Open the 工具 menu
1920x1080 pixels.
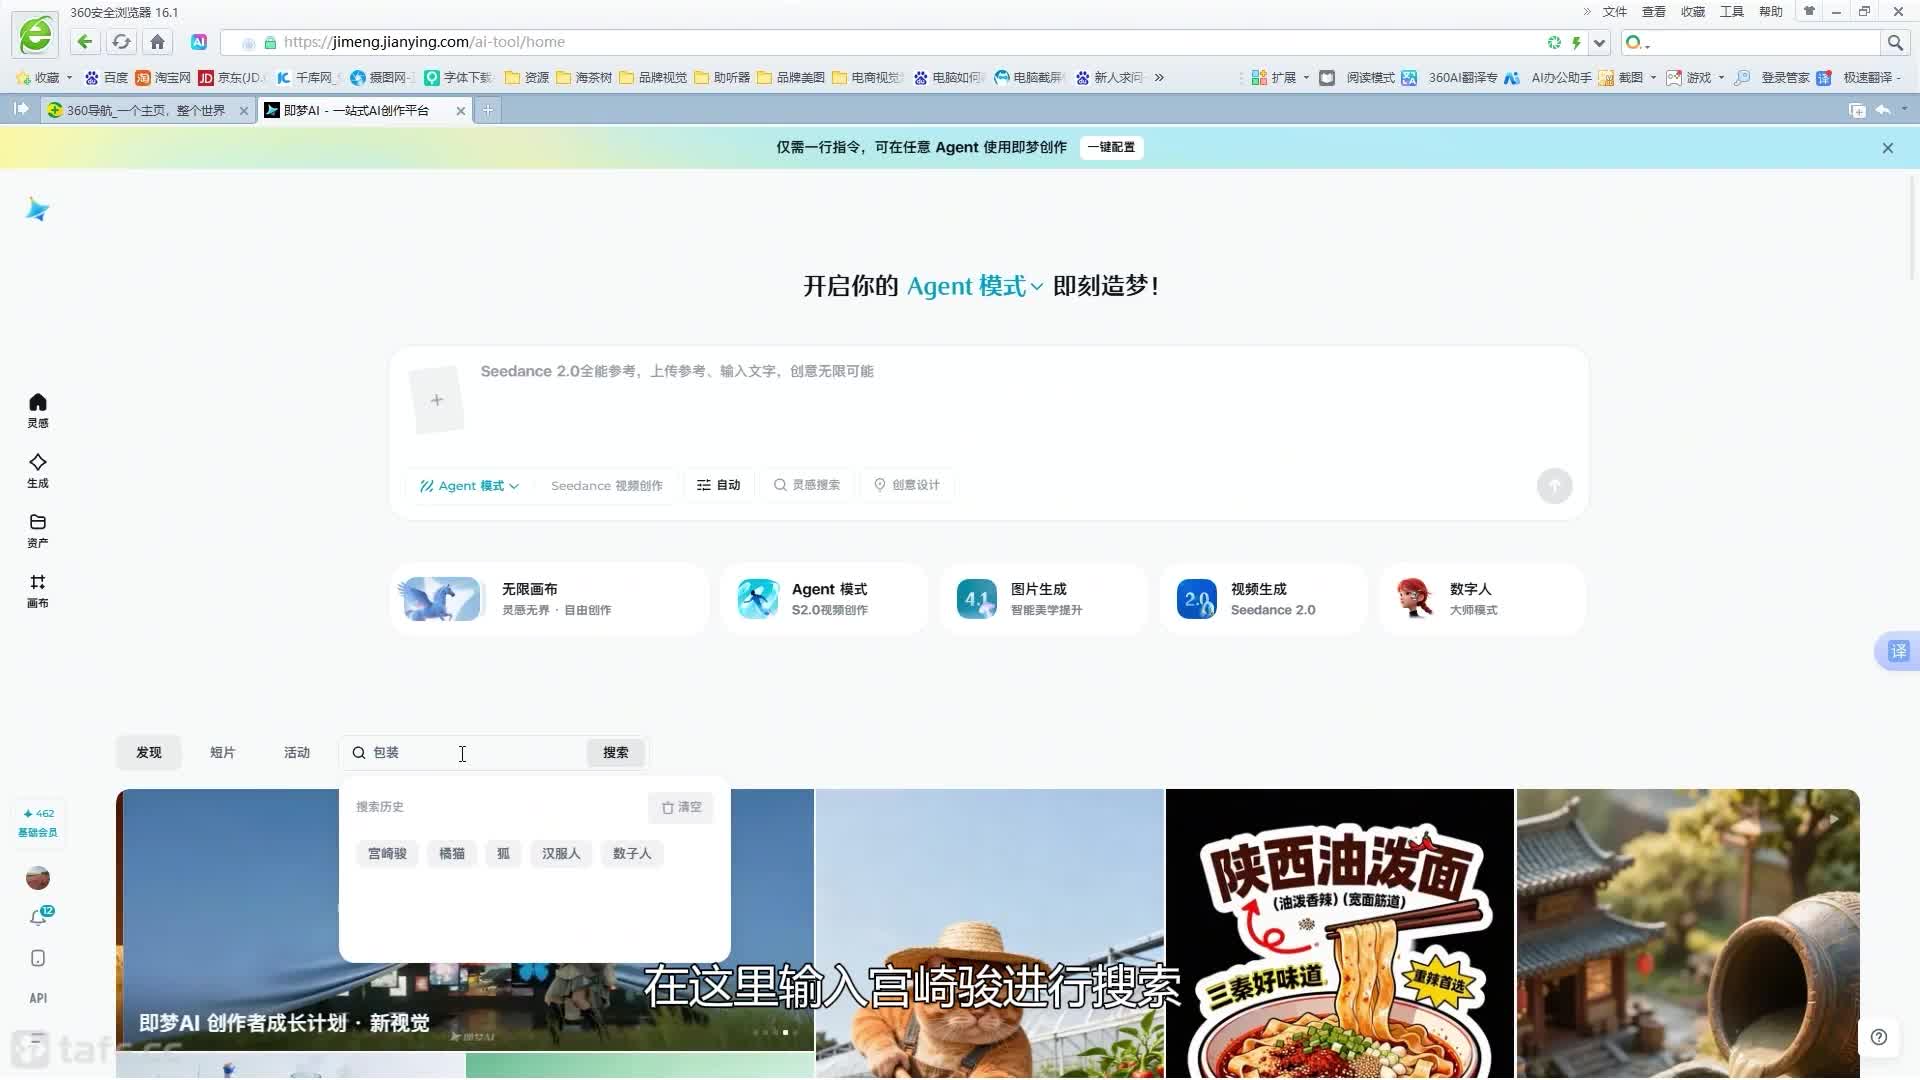(x=1731, y=12)
